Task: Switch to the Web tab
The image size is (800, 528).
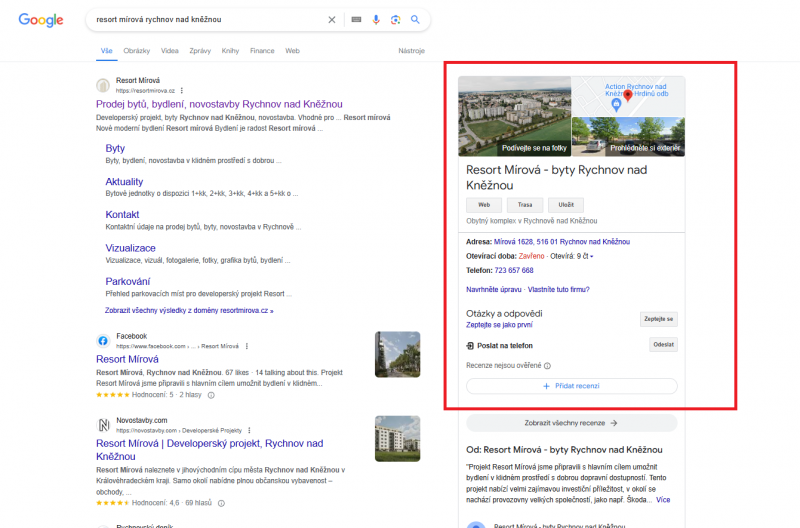Action: click(x=292, y=51)
